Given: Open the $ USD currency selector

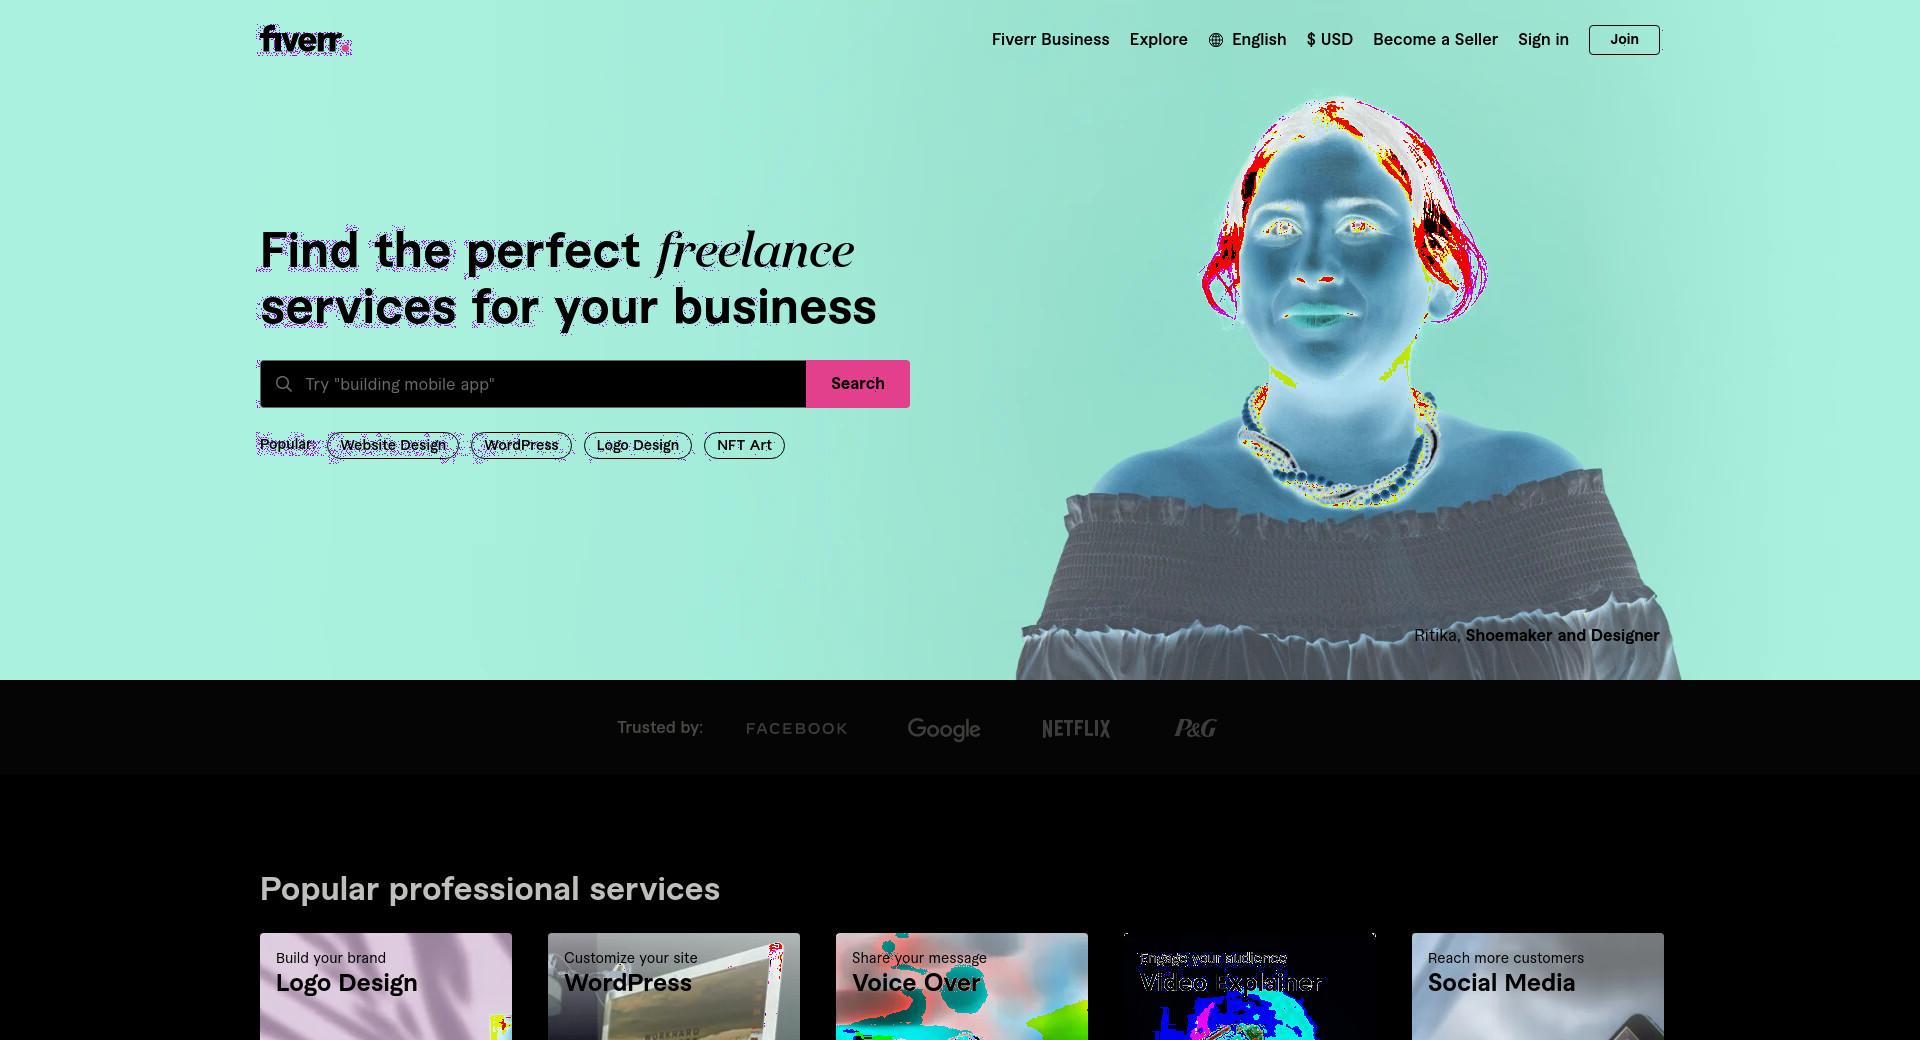Looking at the screenshot, I should pos(1329,40).
